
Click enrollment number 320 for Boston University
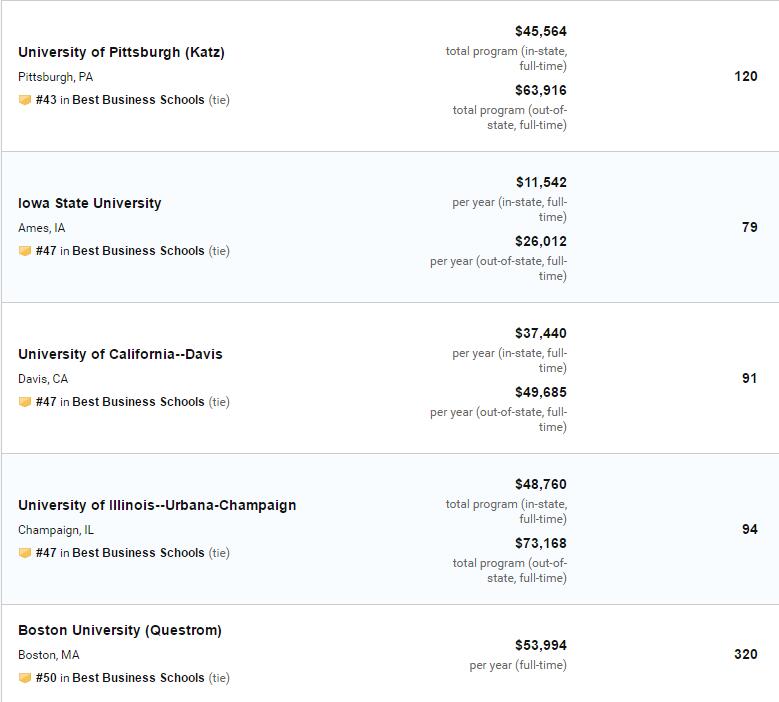746,654
